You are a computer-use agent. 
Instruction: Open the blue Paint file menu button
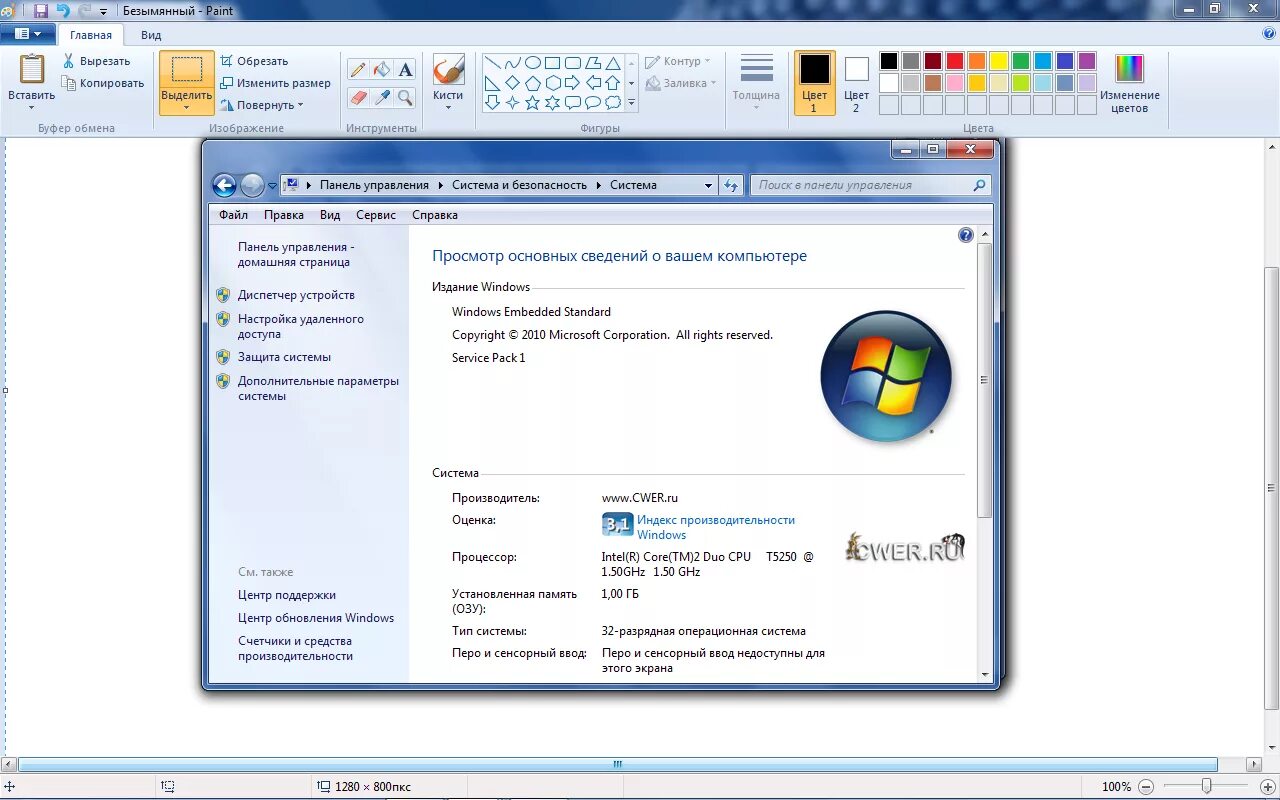28,34
